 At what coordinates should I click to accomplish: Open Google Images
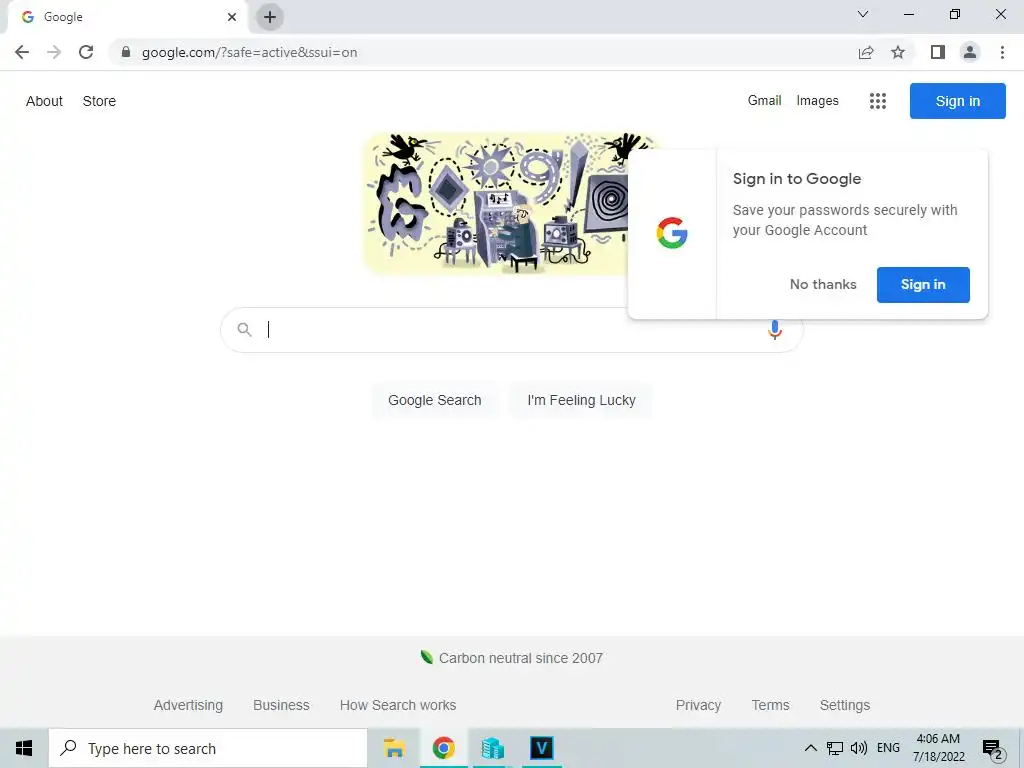click(818, 101)
